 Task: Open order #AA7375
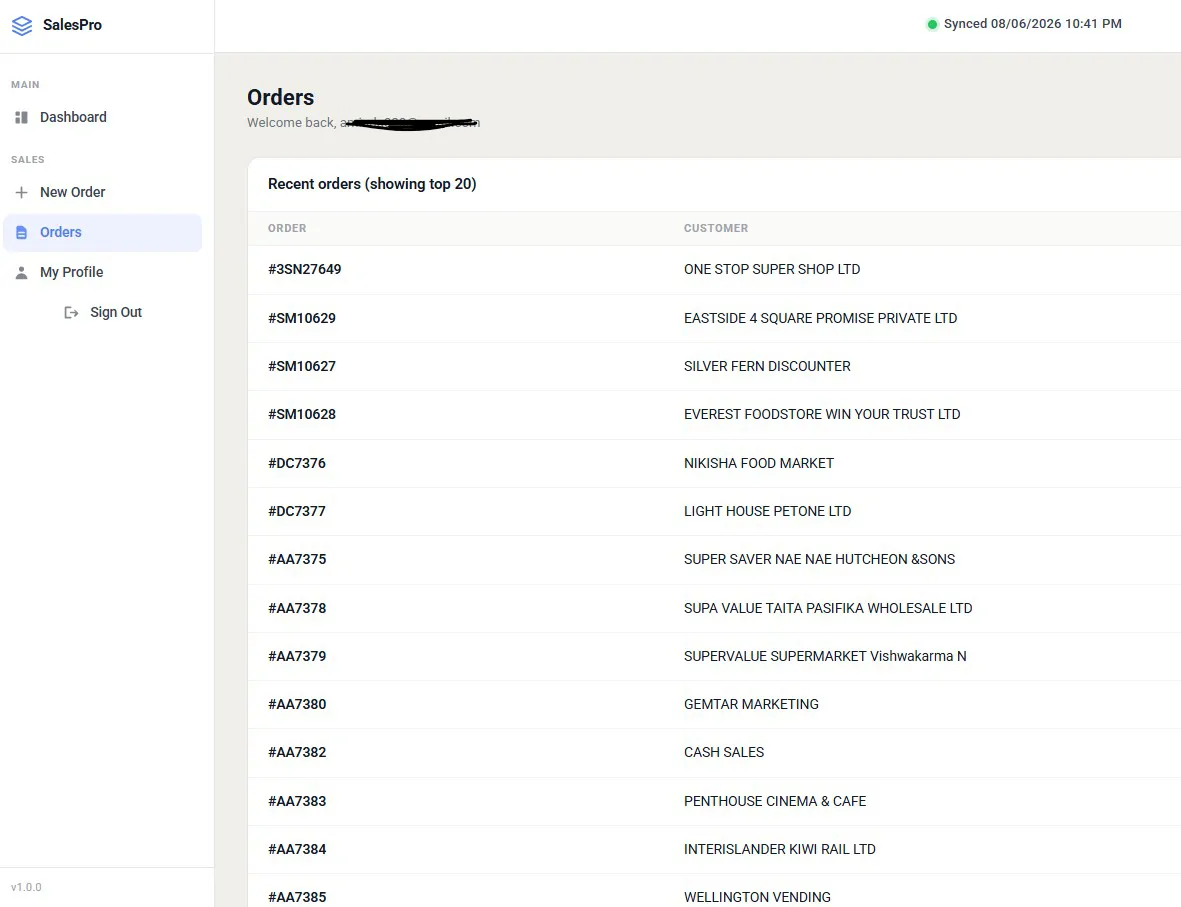coord(297,560)
